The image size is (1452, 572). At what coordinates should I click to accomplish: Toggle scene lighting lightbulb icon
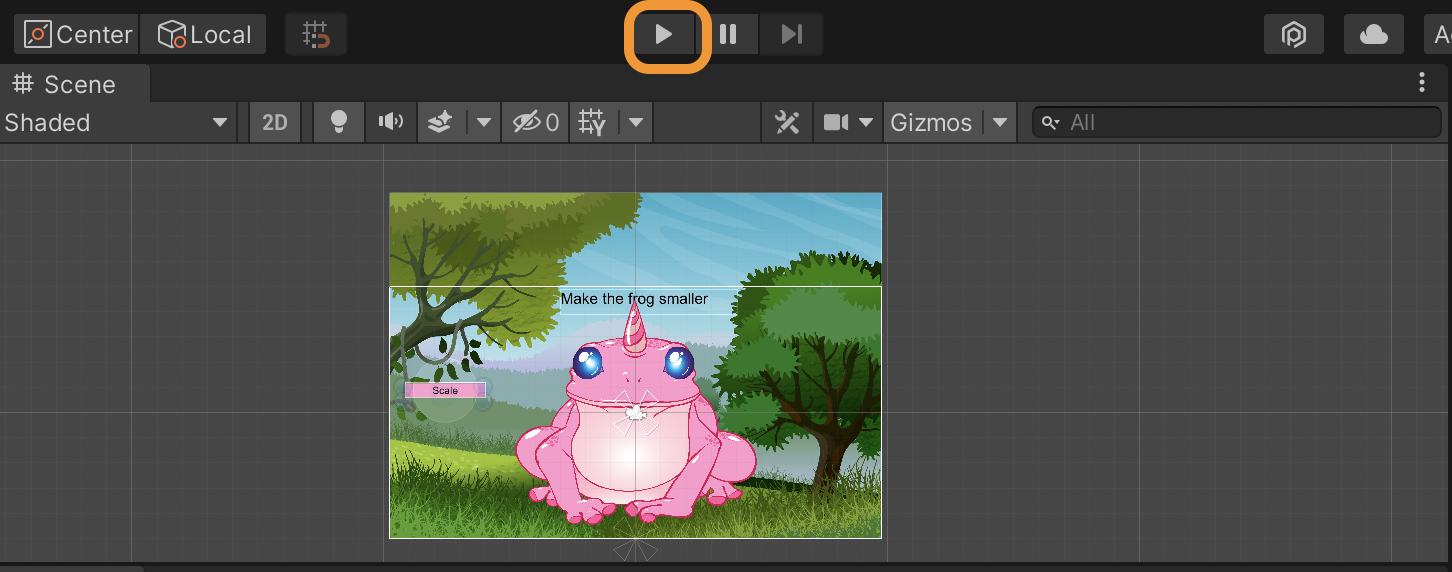339,123
